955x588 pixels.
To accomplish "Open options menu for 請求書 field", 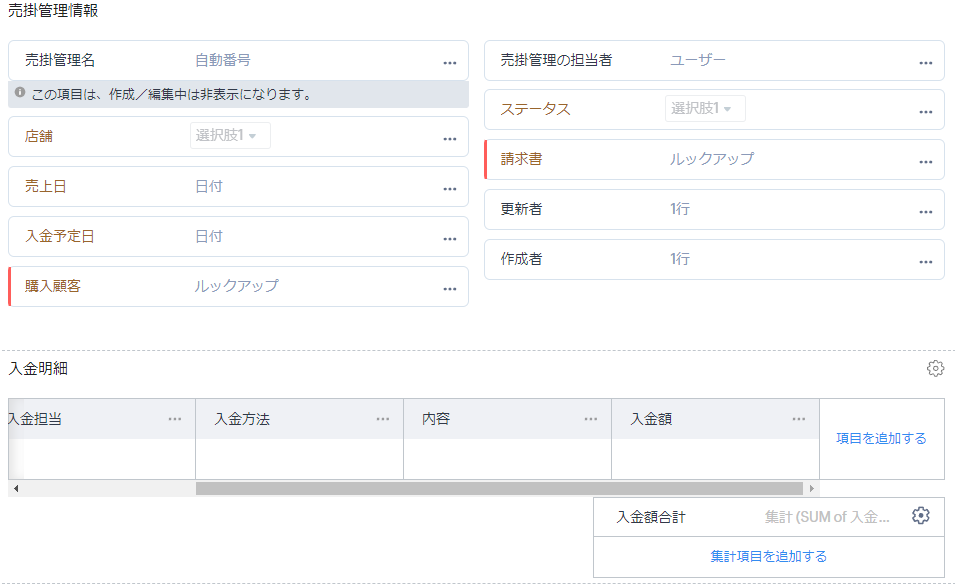I will 926,162.
